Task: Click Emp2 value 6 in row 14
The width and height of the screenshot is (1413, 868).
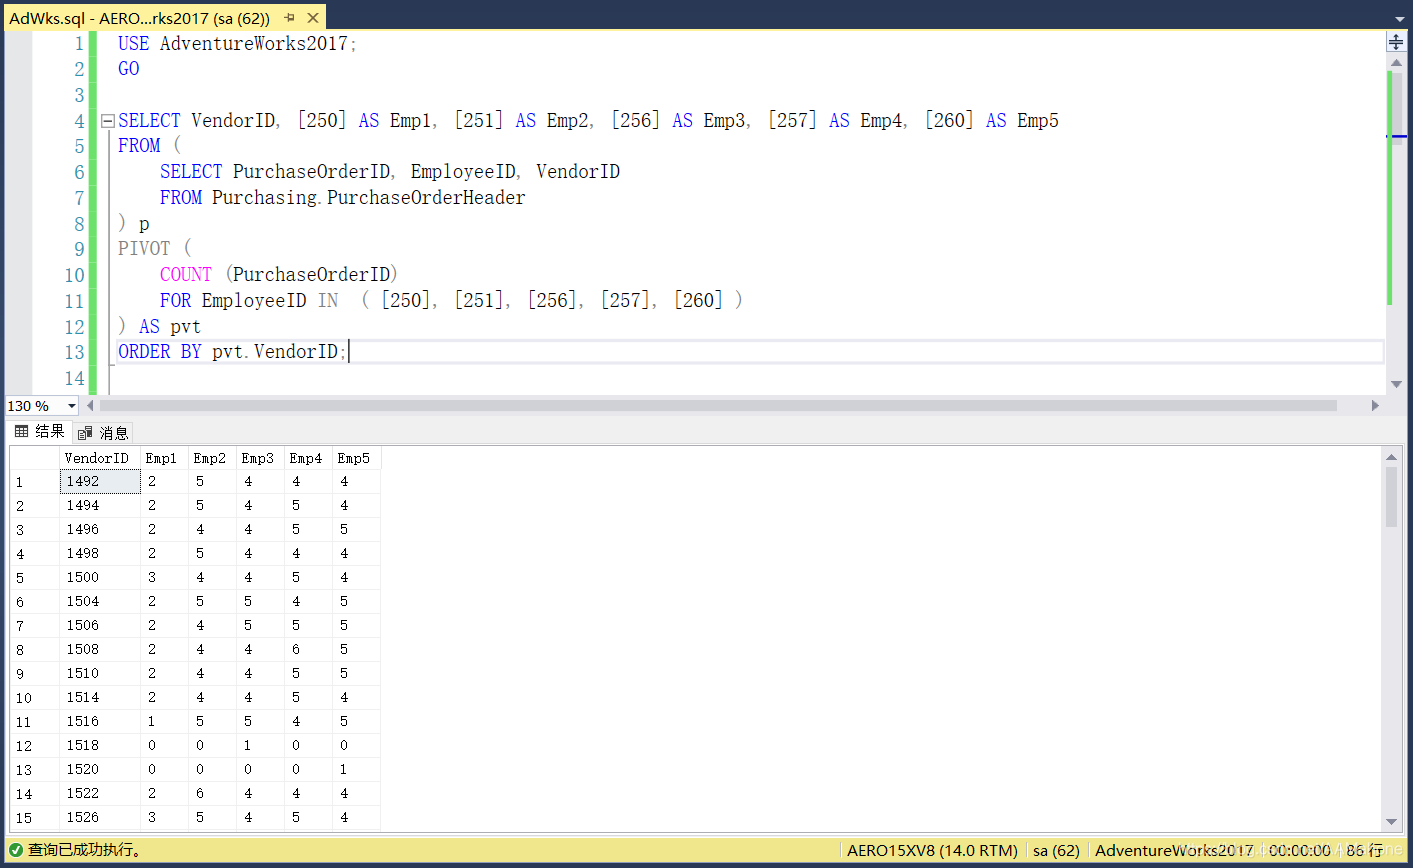Action: [x=213, y=793]
